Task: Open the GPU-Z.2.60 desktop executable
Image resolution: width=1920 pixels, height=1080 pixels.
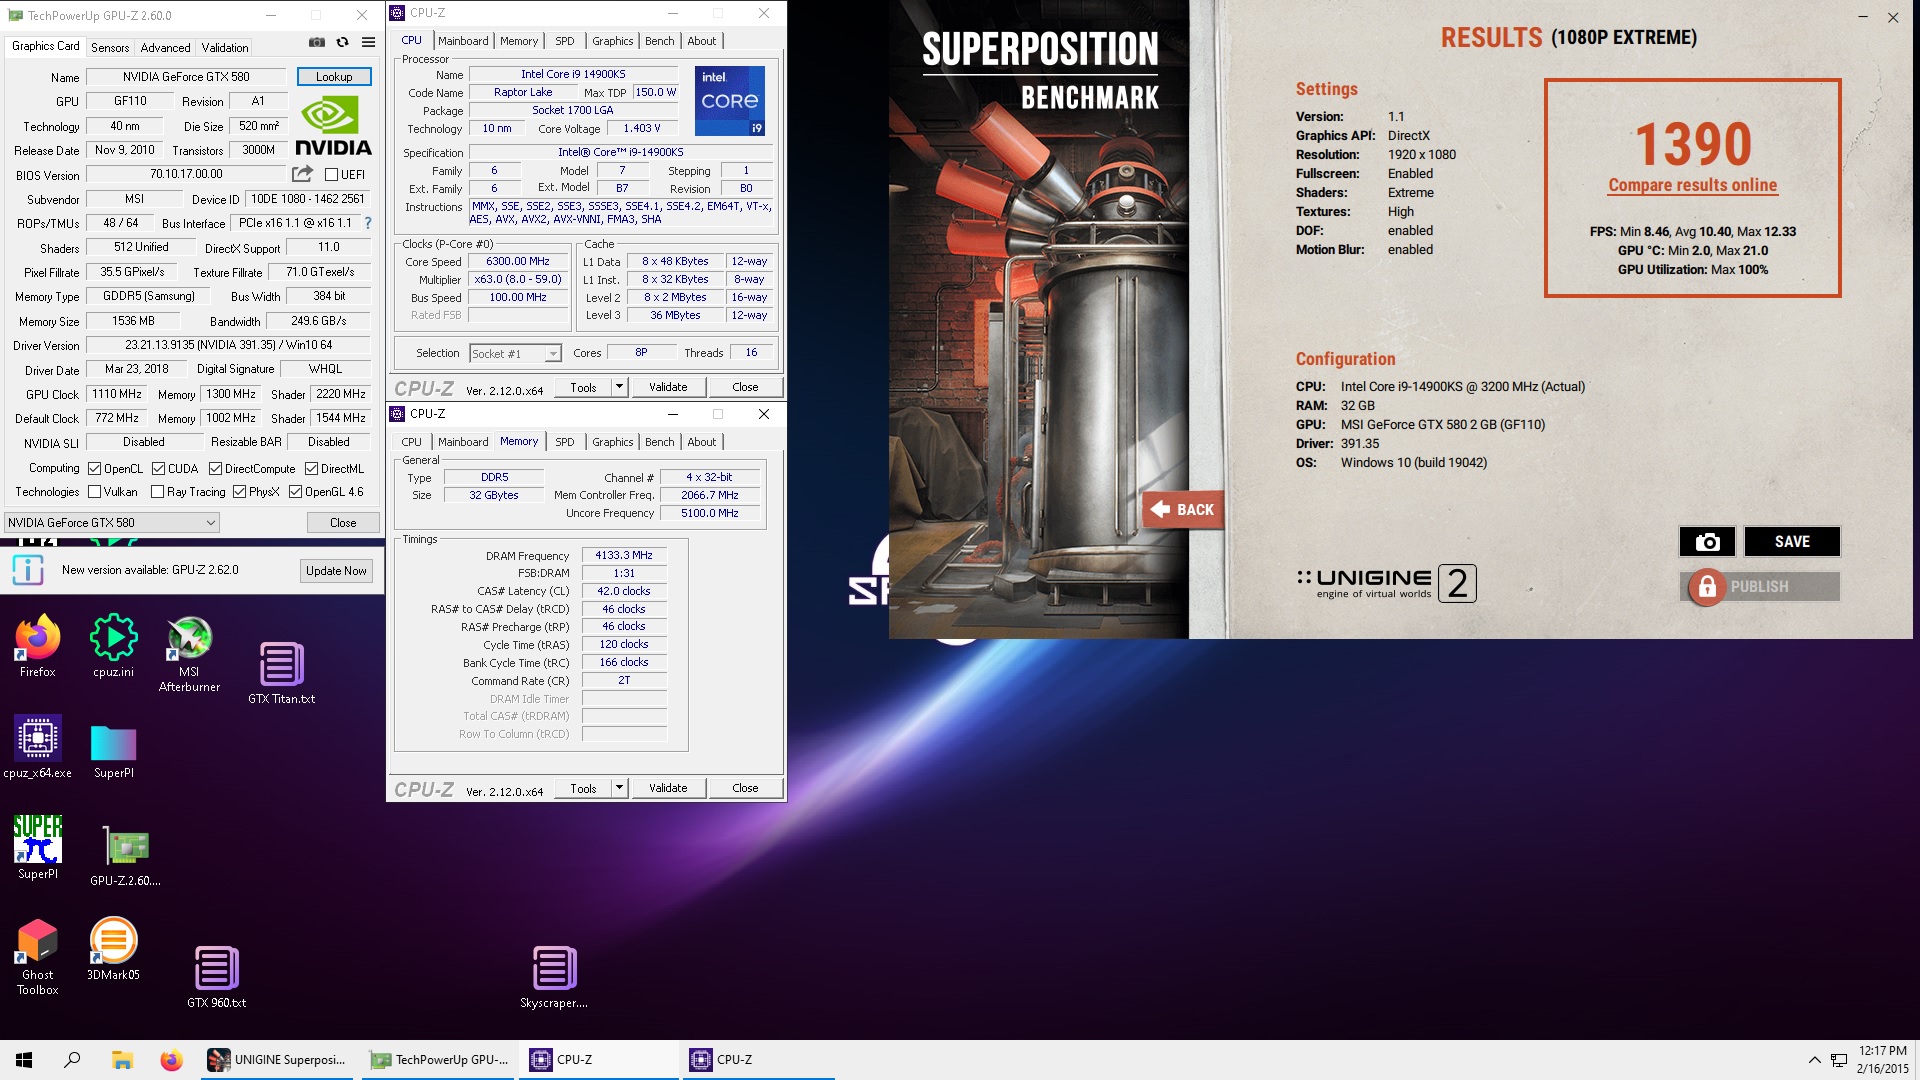Action: 125,857
